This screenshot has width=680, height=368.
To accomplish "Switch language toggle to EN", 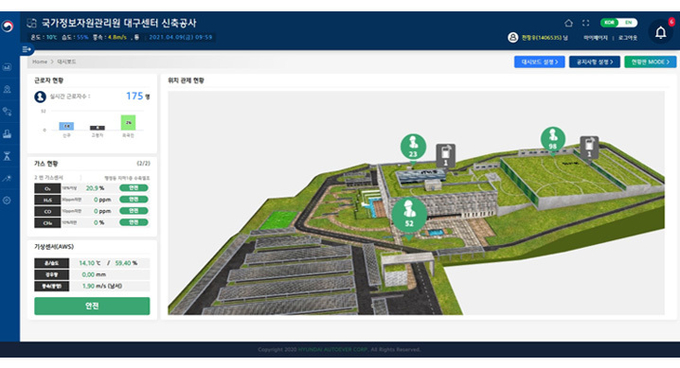I will [628, 23].
